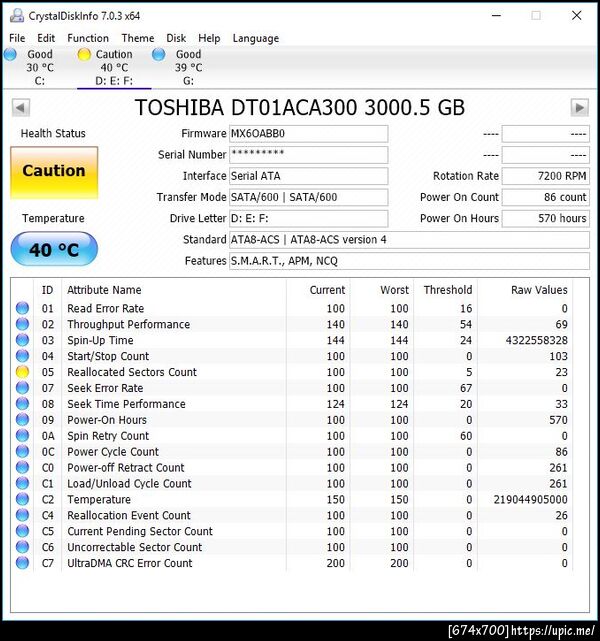
Task: Click status icon of Current Pending Sector Count row
Action: pos(22,531)
